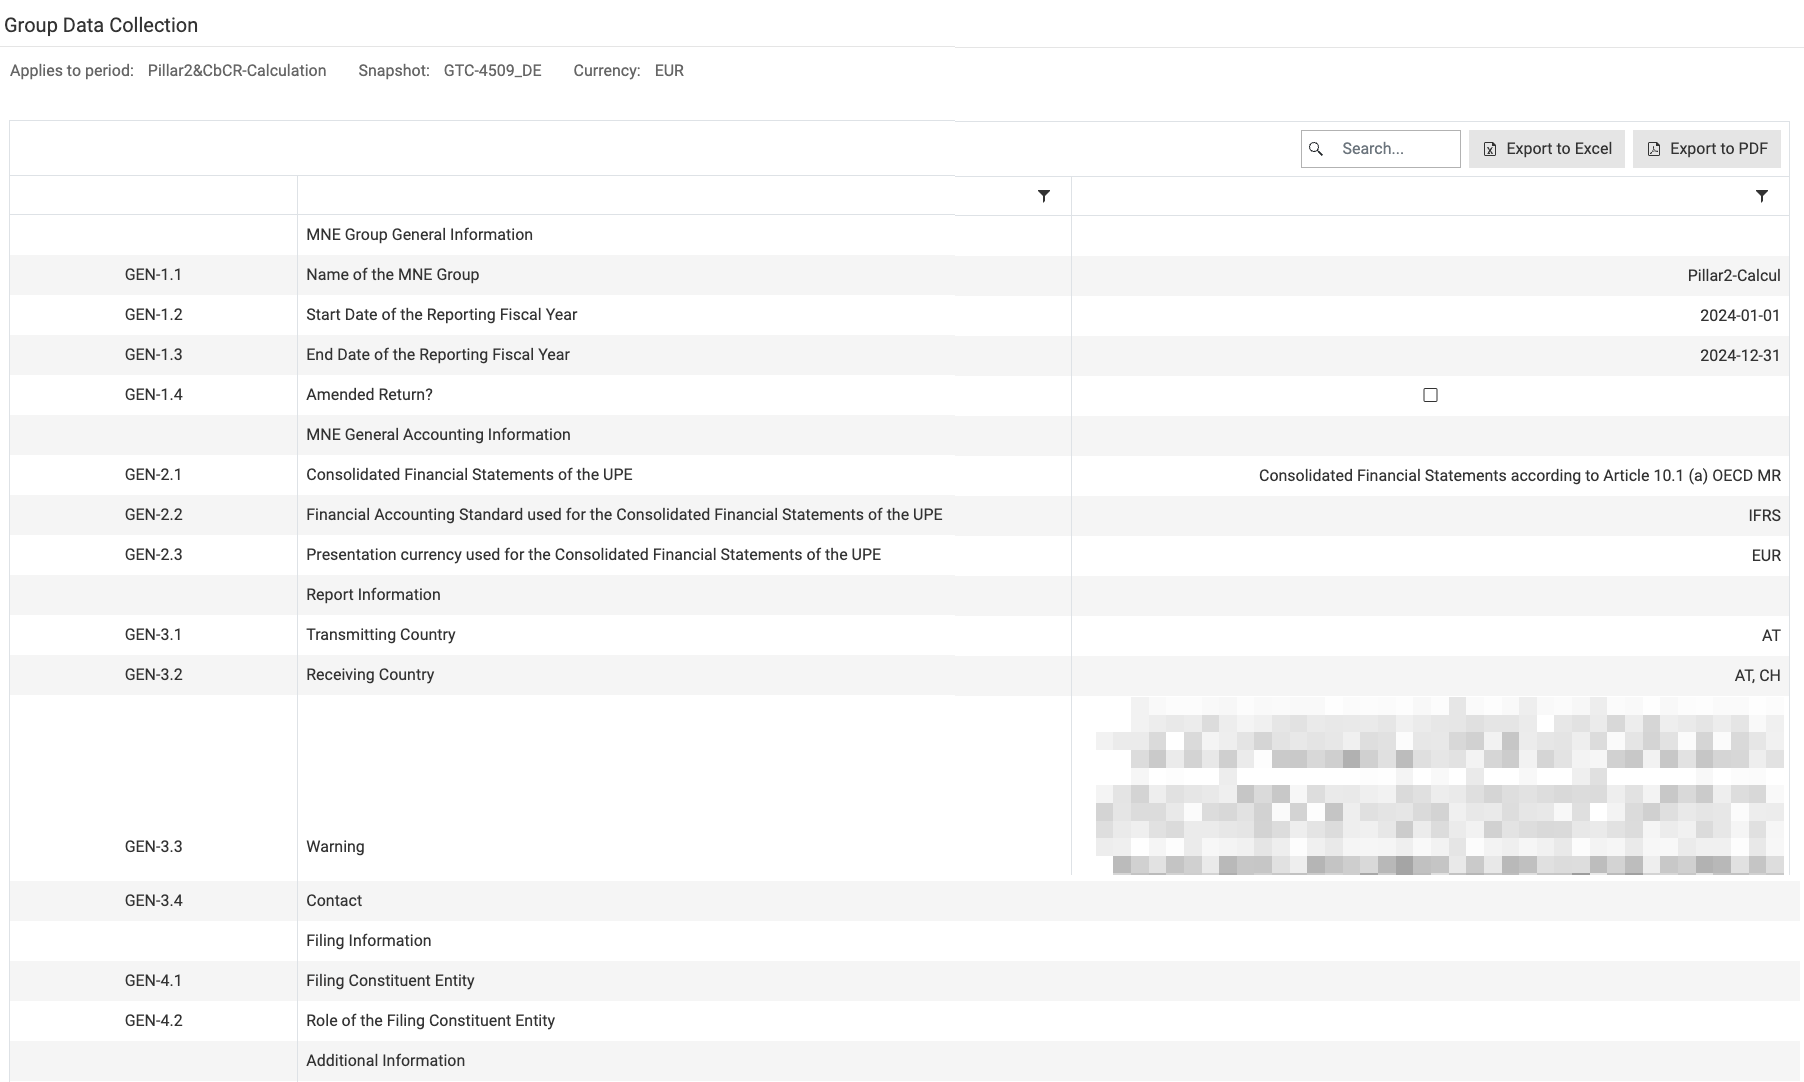Click the end date value 2024-12-31

(1739, 356)
